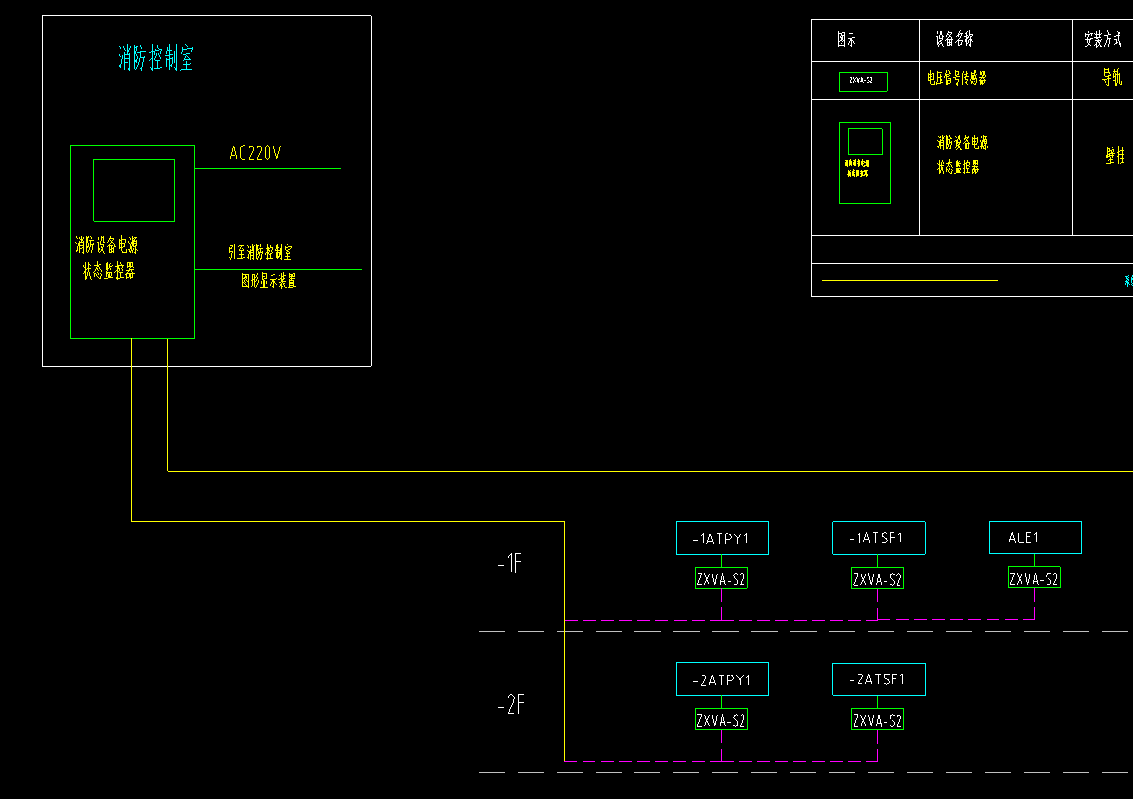The width and height of the screenshot is (1133, 799).
Task: Click the -2F floor label
Action: pos(511,704)
